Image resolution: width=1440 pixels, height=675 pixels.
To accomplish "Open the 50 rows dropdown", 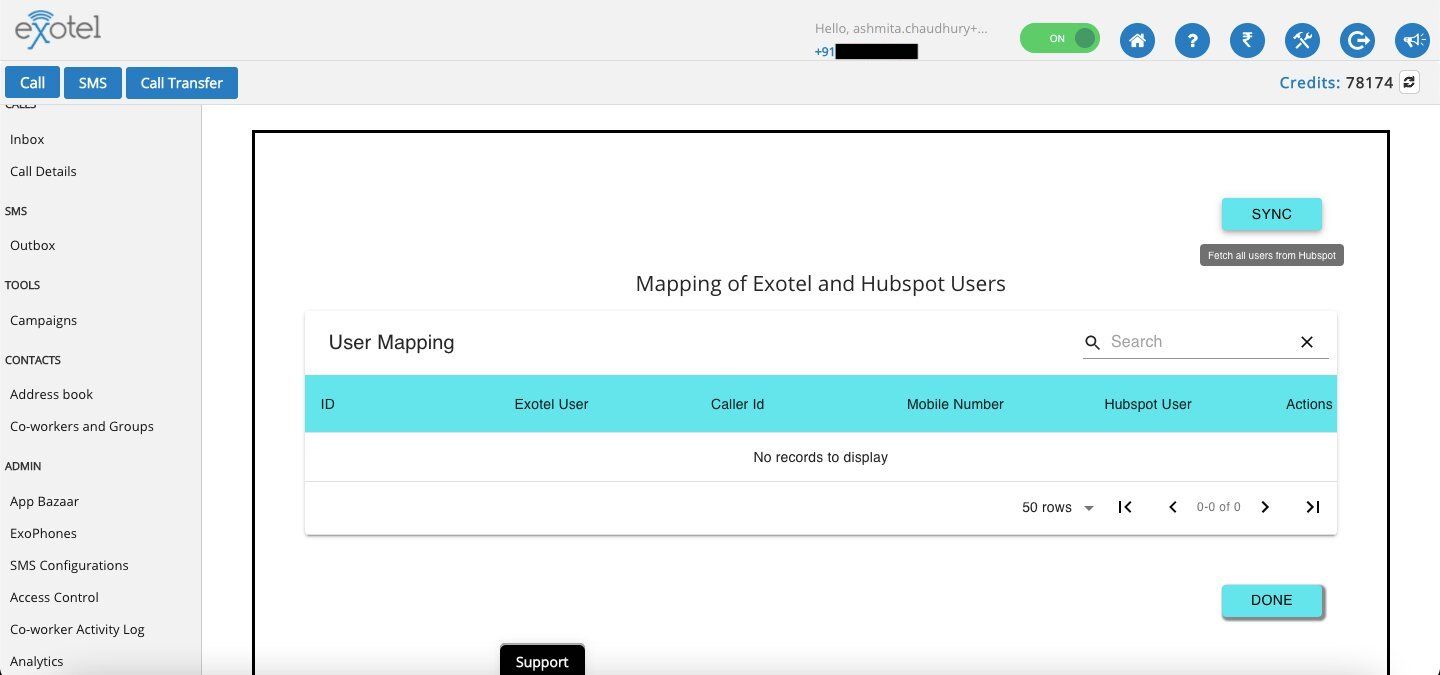I will 1057,507.
